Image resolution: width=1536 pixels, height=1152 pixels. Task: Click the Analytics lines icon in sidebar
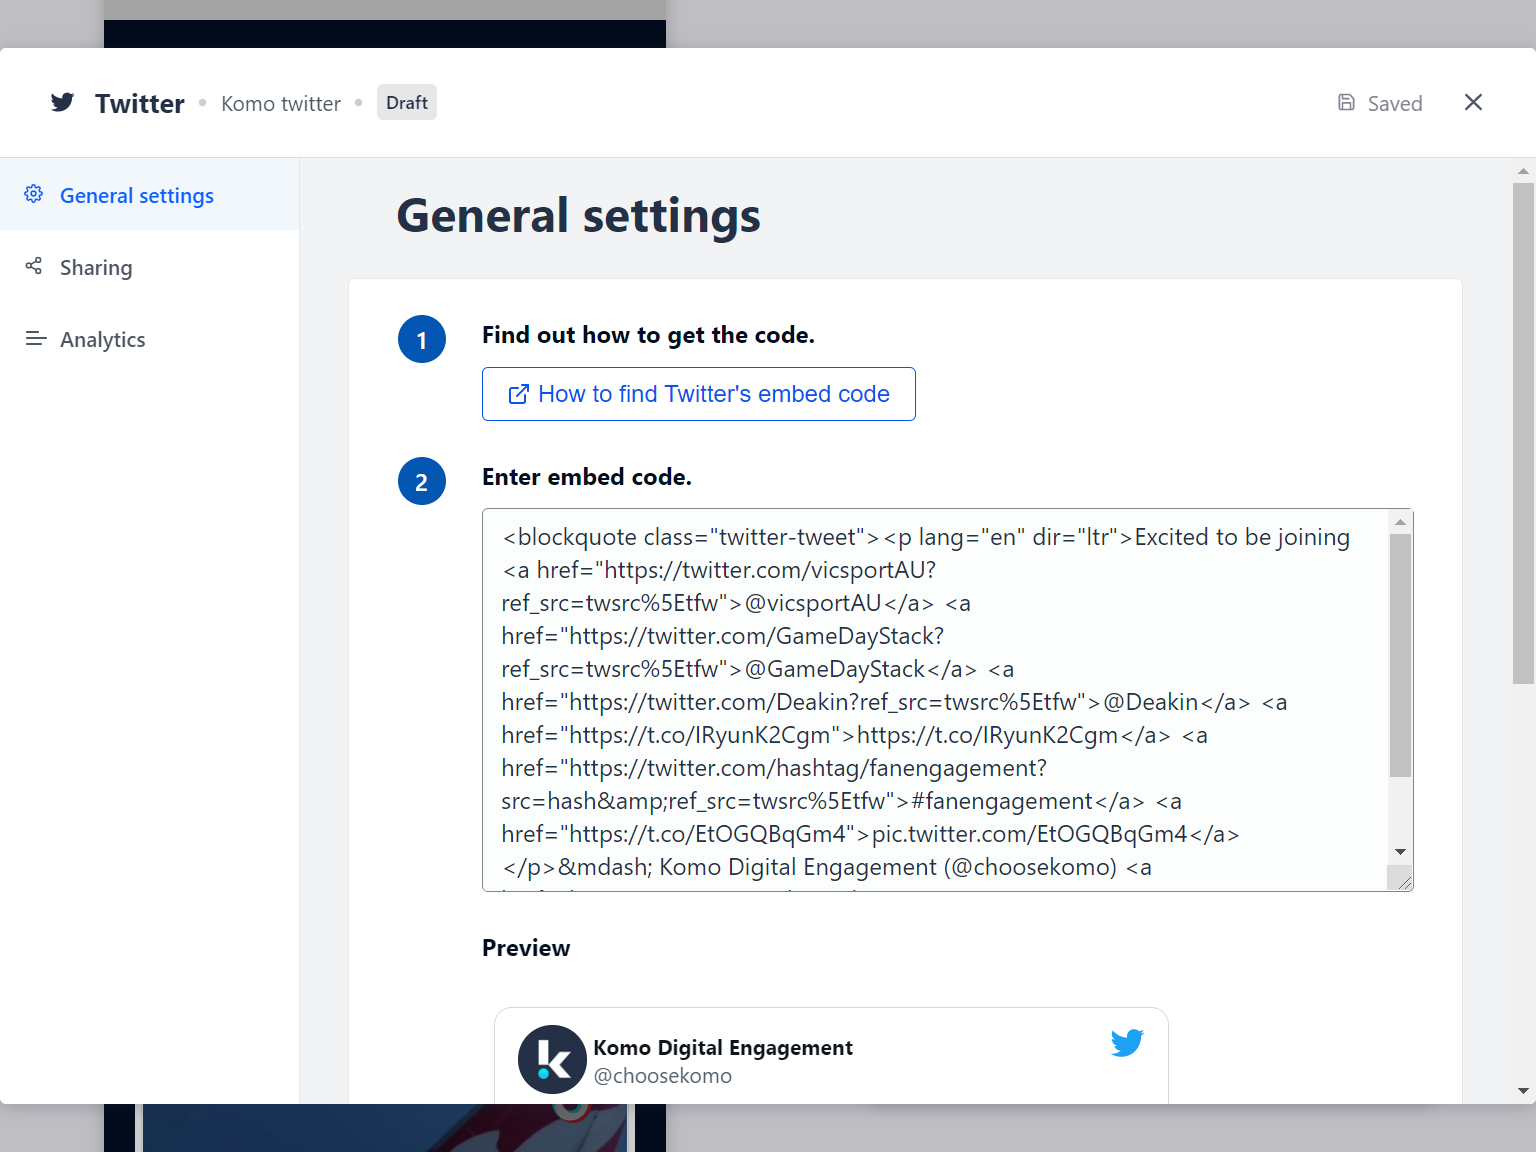[36, 339]
